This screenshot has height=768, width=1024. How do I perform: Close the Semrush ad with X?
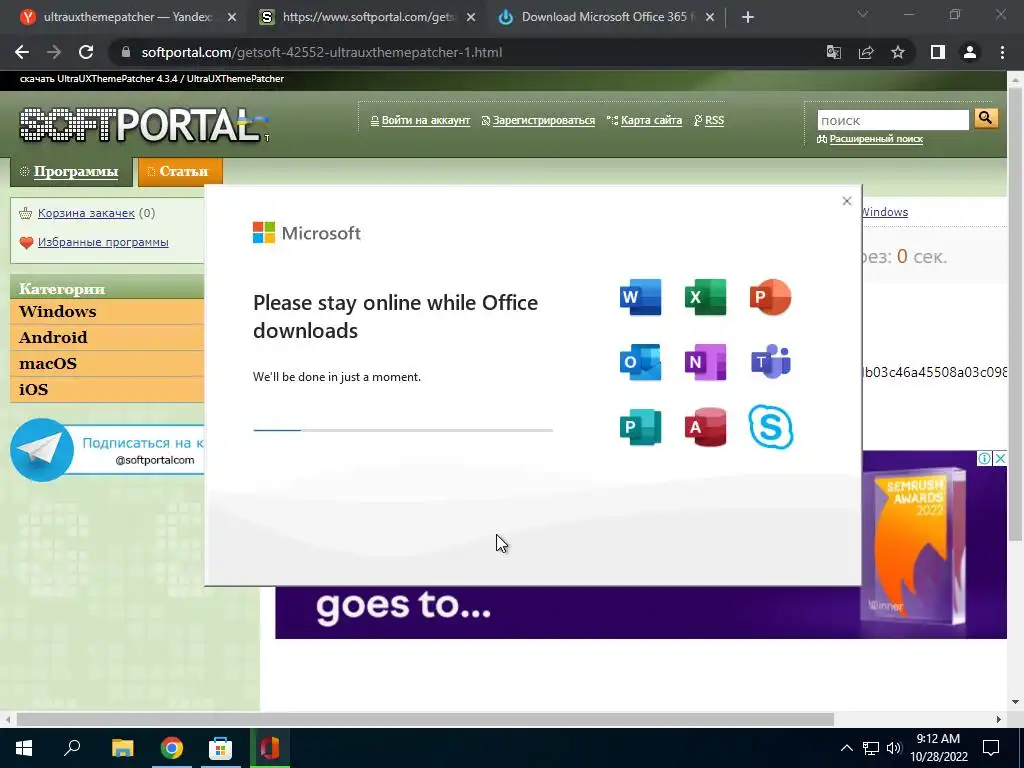(1000, 458)
